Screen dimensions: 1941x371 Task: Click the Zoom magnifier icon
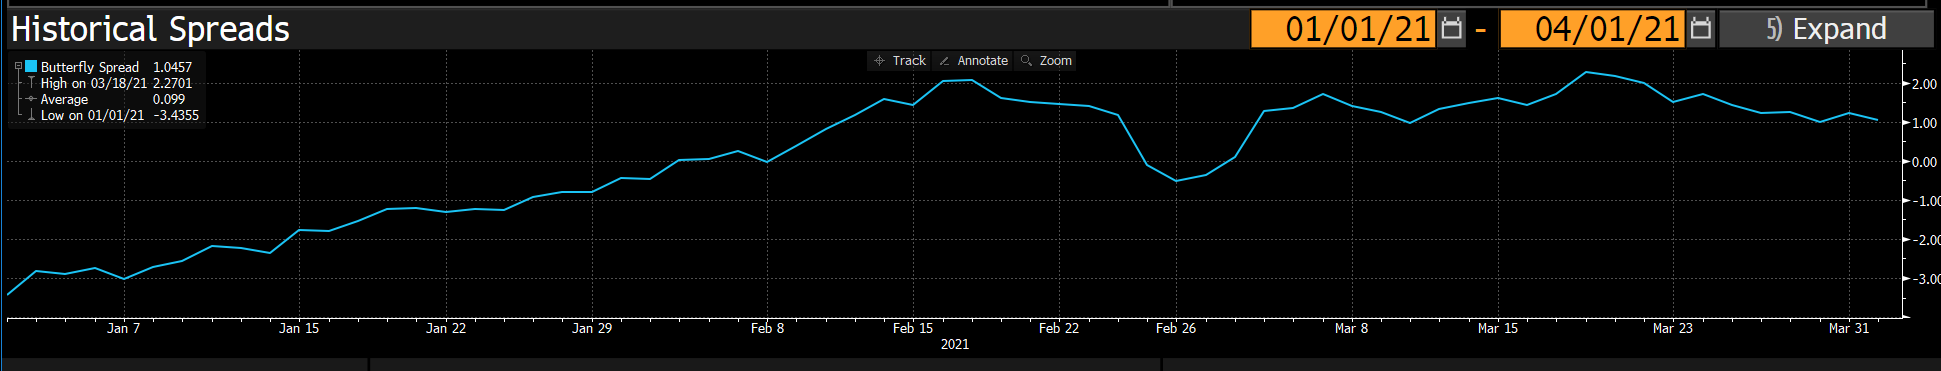[x=1026, y=61]
